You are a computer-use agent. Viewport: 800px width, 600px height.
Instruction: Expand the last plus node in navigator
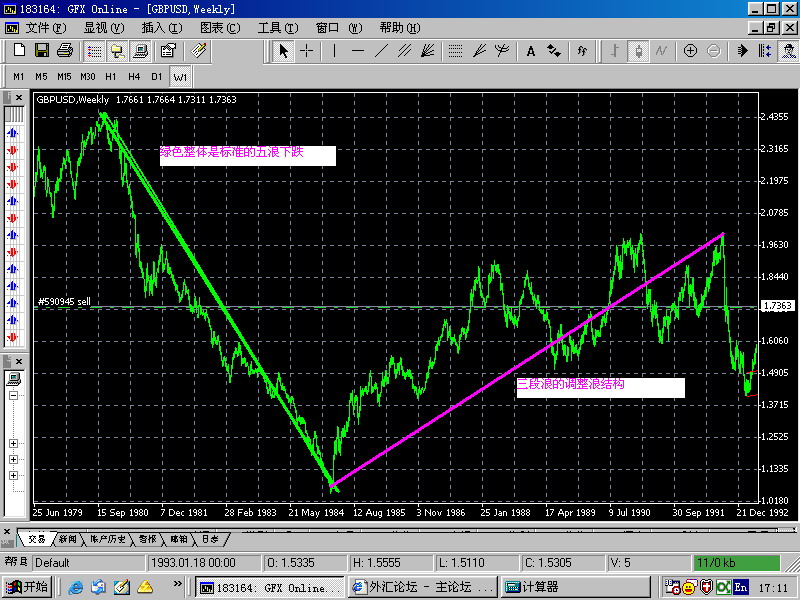(x=13, y=475)
